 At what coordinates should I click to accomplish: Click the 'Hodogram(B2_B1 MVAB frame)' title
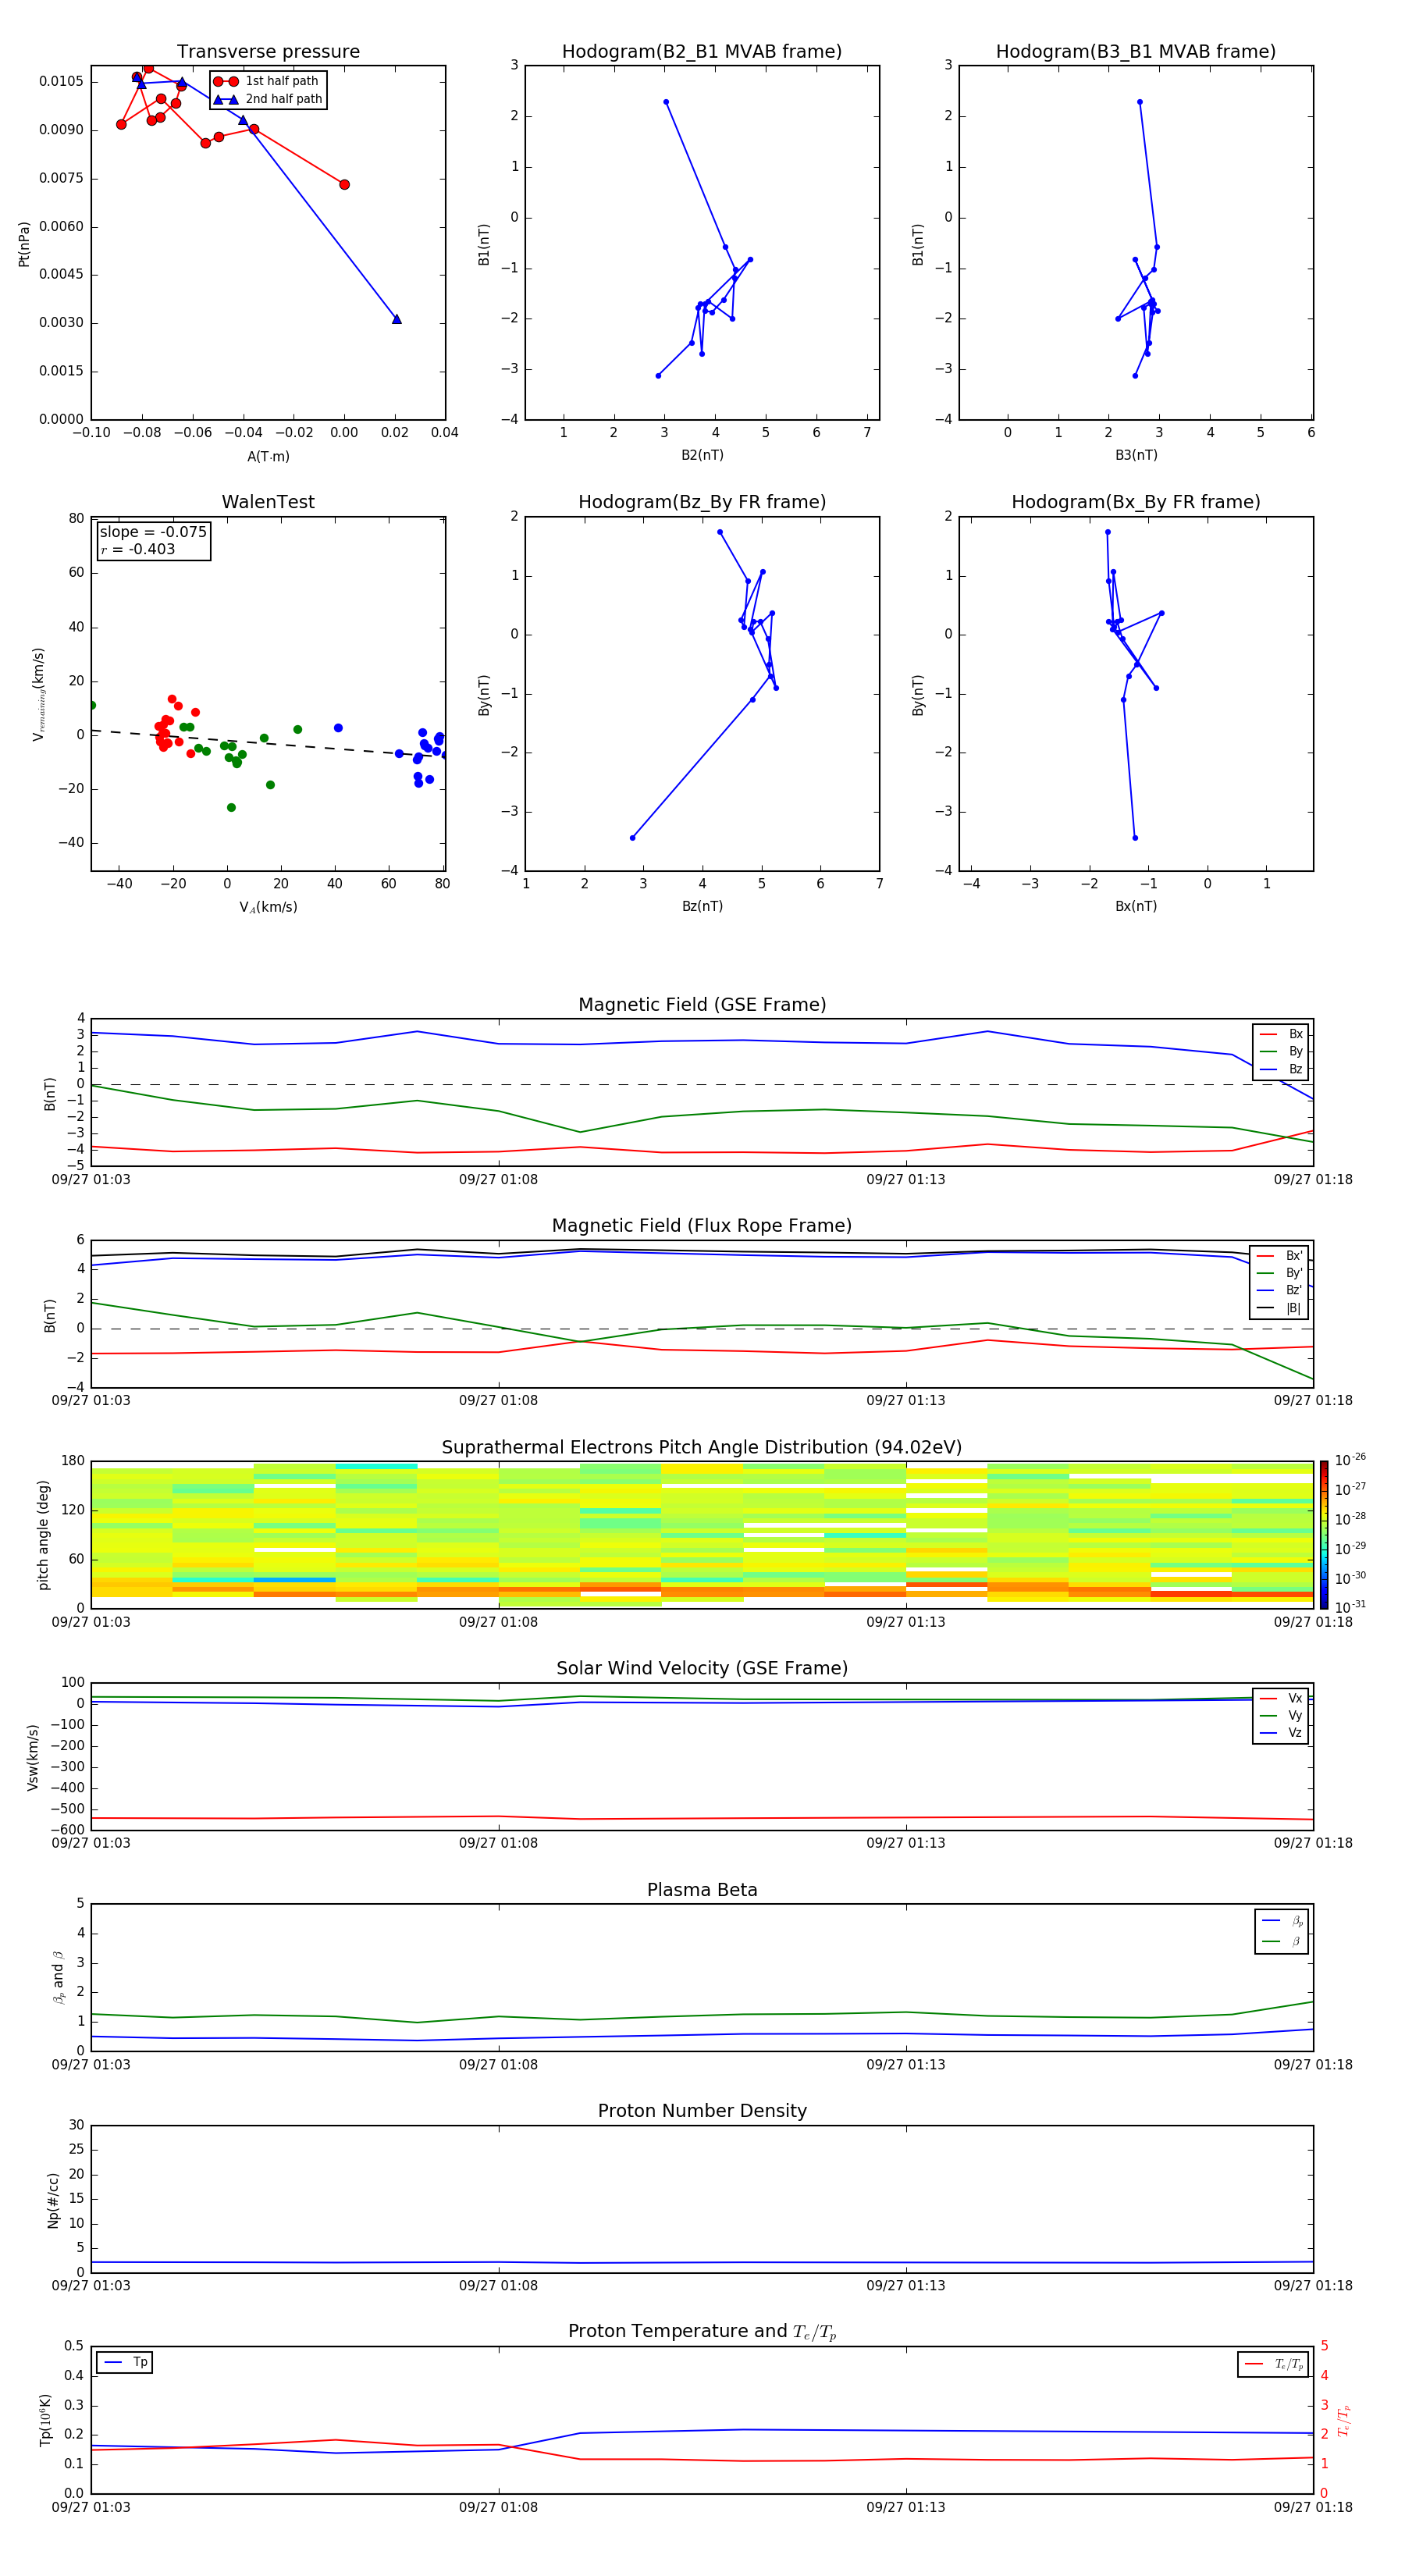[x=702, y=52]
